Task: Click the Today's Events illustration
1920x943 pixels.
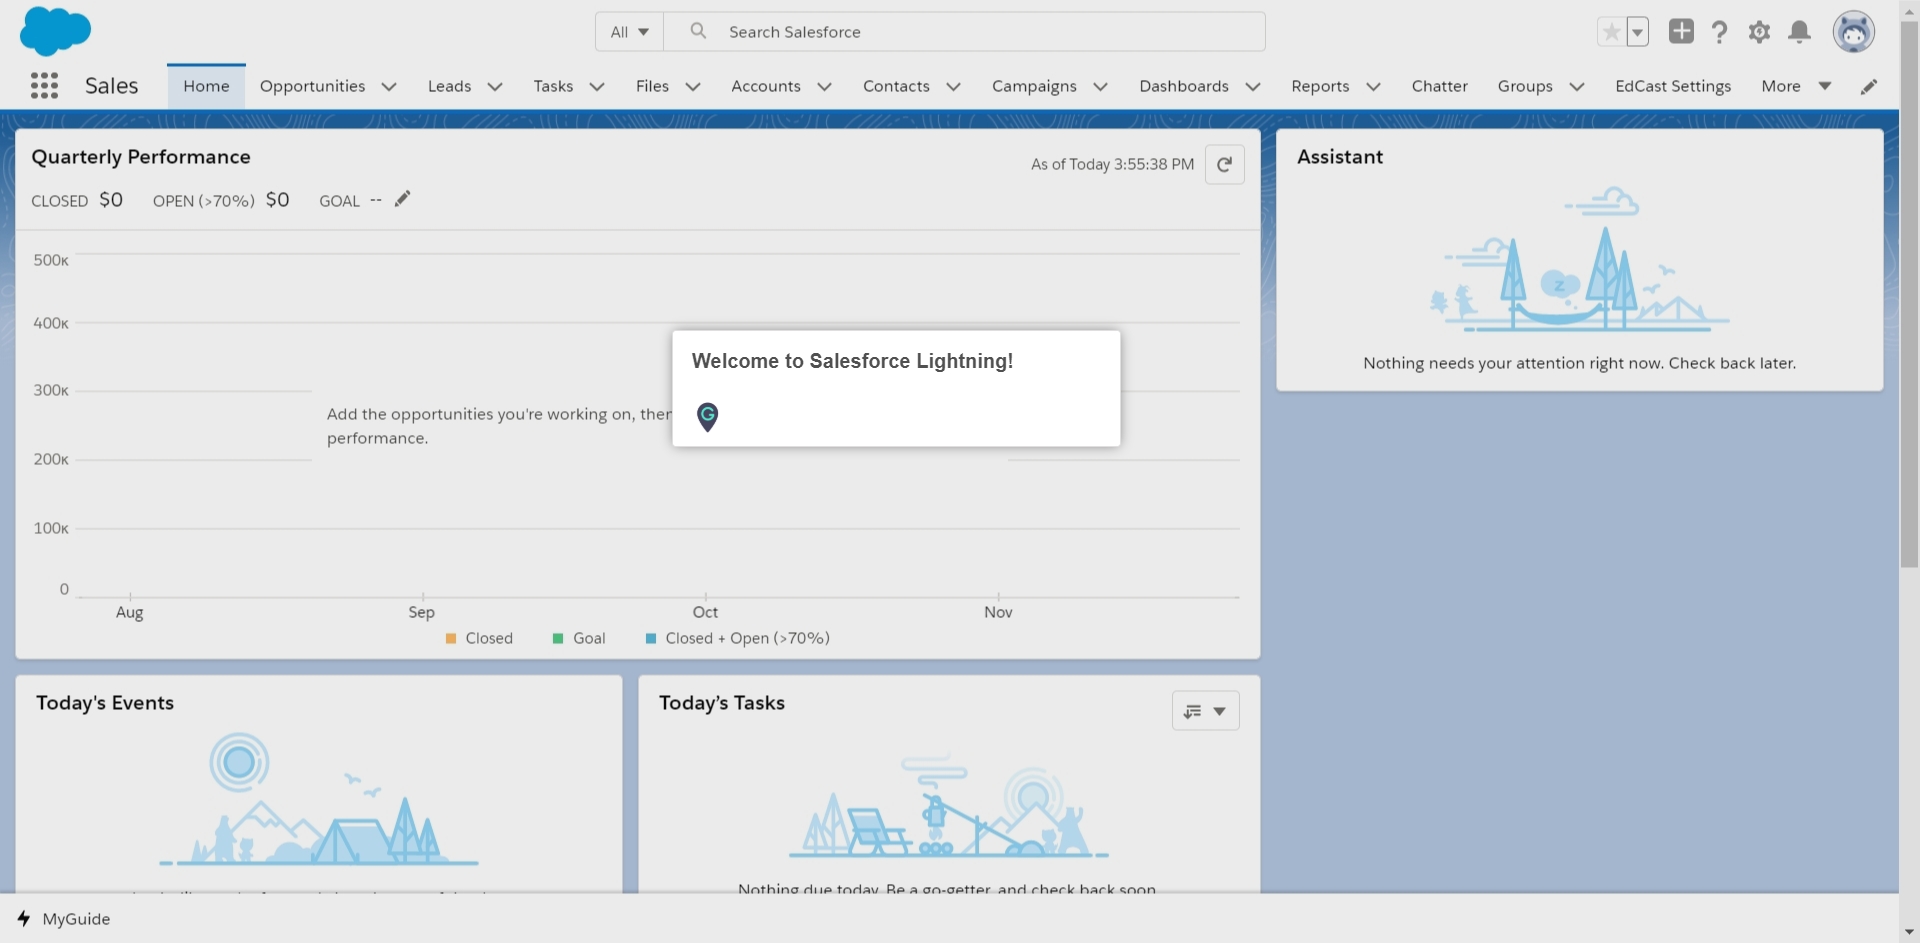Action: pyautogui.click(x=319, y=799)
